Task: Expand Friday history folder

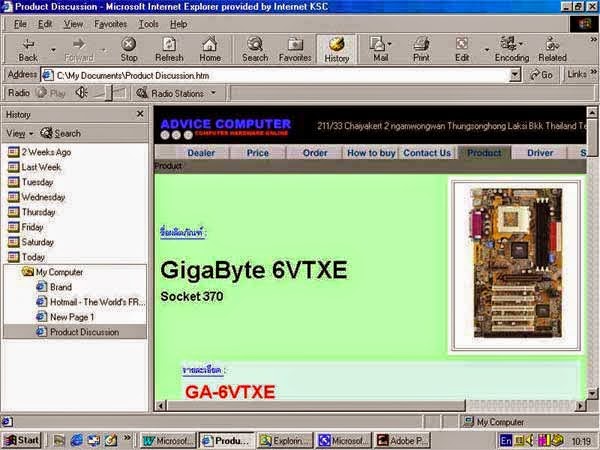Action: (26, 227)
